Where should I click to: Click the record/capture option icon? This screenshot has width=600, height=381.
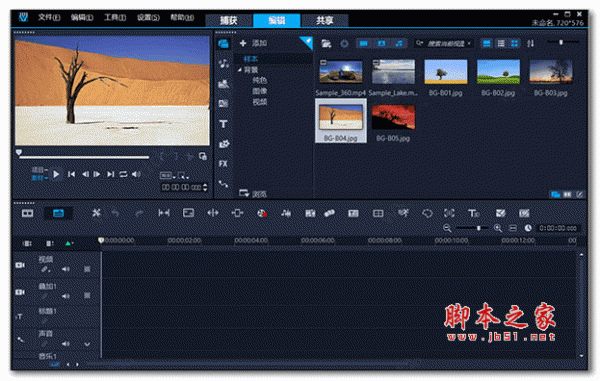coord(262,213)
